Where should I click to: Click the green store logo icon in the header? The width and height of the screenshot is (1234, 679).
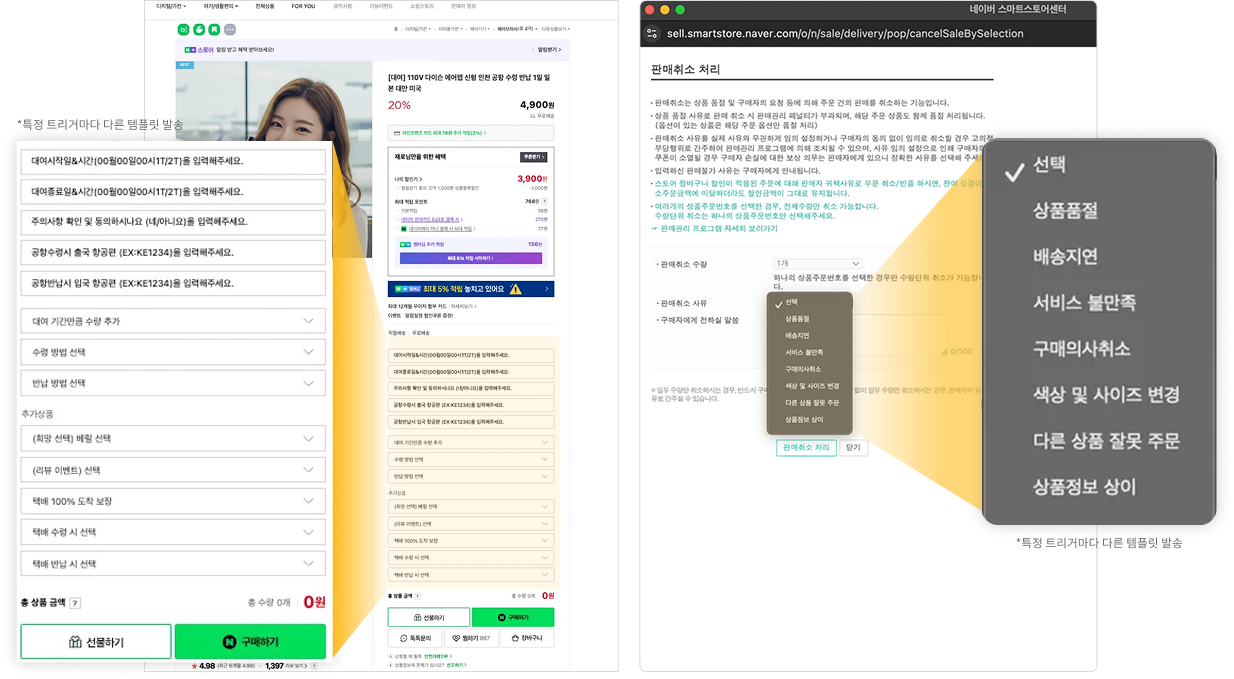coord(183,30)
